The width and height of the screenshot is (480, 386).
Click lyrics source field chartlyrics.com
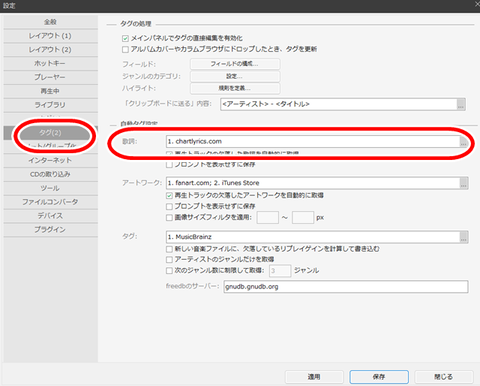point(313,141)
